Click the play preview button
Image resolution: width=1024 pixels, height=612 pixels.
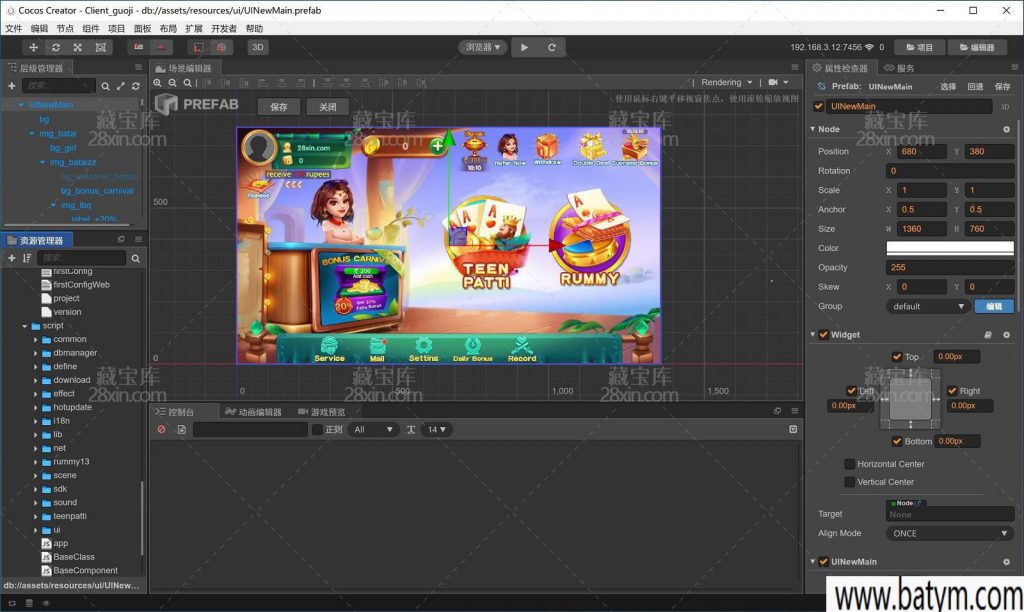click(x=524, y=47)
